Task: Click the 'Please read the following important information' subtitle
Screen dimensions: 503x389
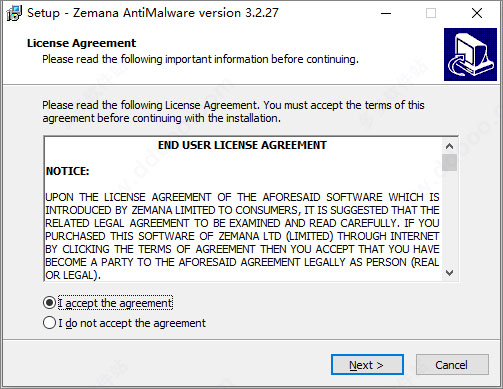Action: (x=200, y=59)
